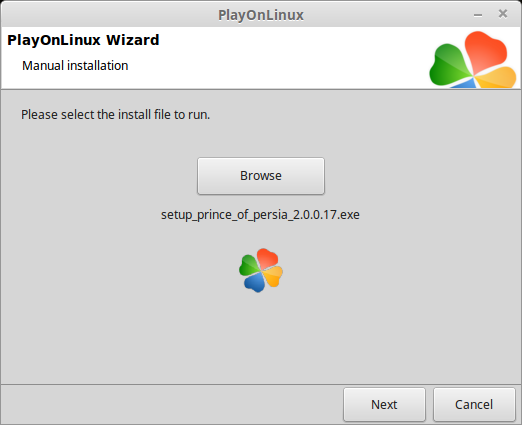The image size is (522, 425).
Task: Click the red petal of the header logo
Action: (485, 50)
